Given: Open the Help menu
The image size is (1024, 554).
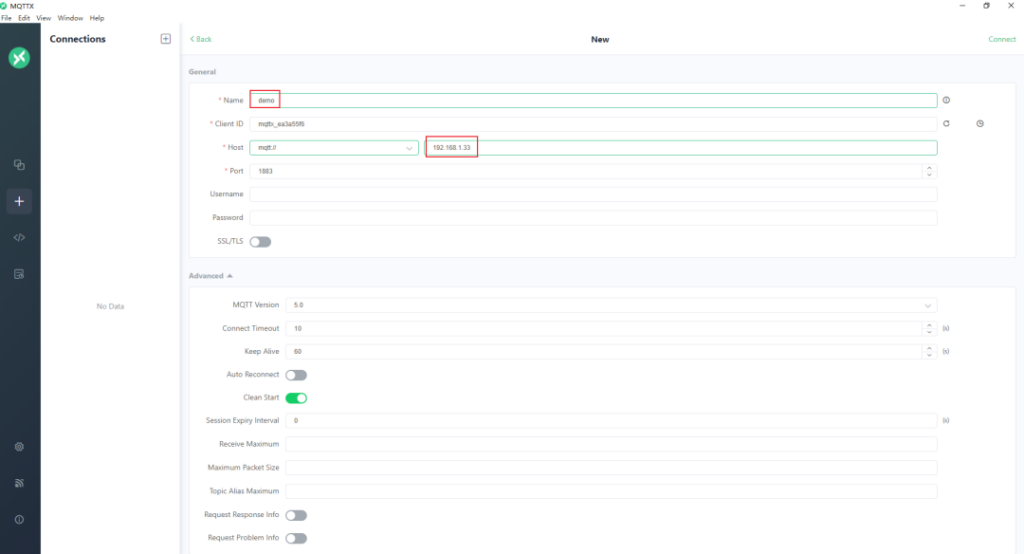Looking at the screenshot, I should coord(97,18).
